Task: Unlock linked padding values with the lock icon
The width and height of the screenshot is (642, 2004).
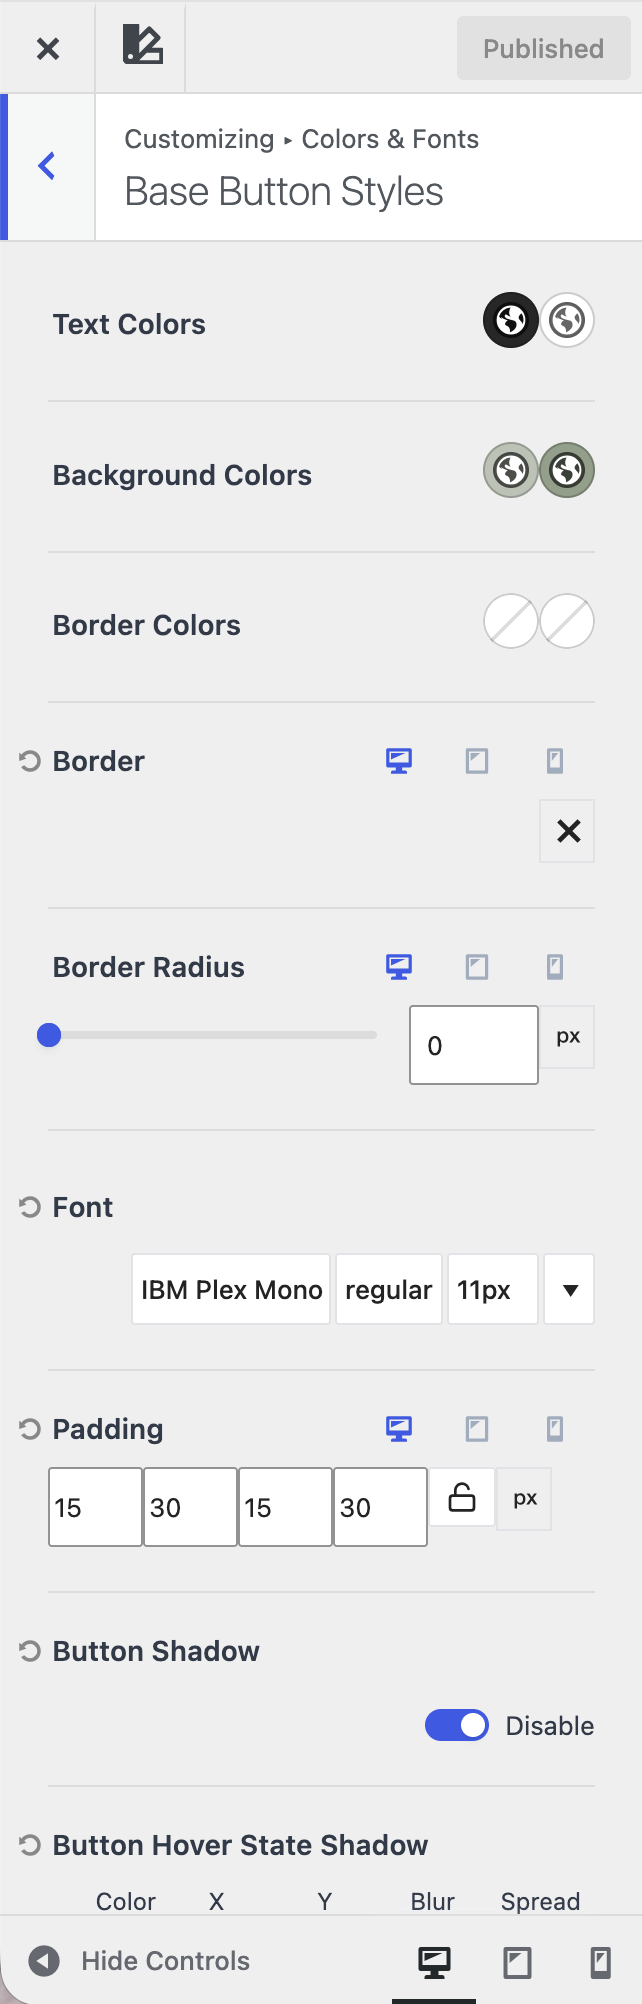Action: point(462,1497)
